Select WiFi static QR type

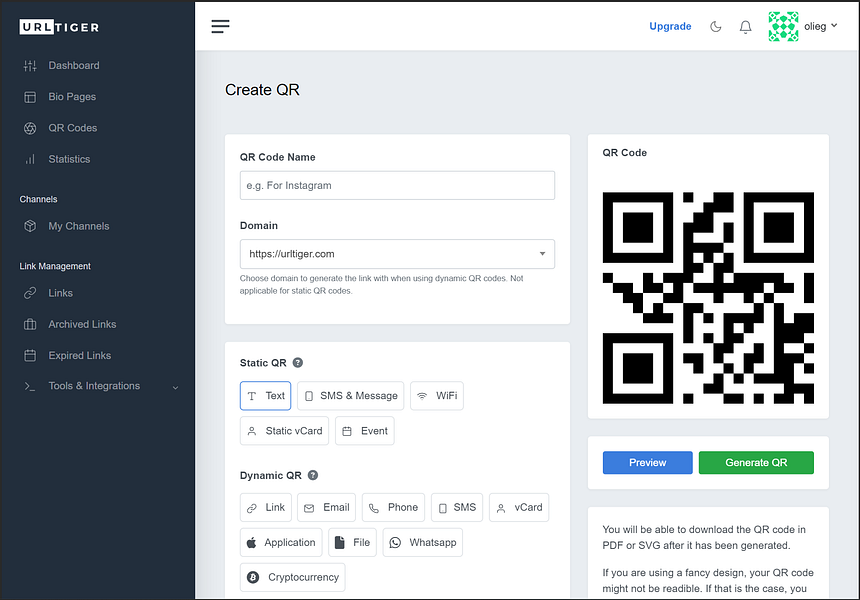pos(437,395)
